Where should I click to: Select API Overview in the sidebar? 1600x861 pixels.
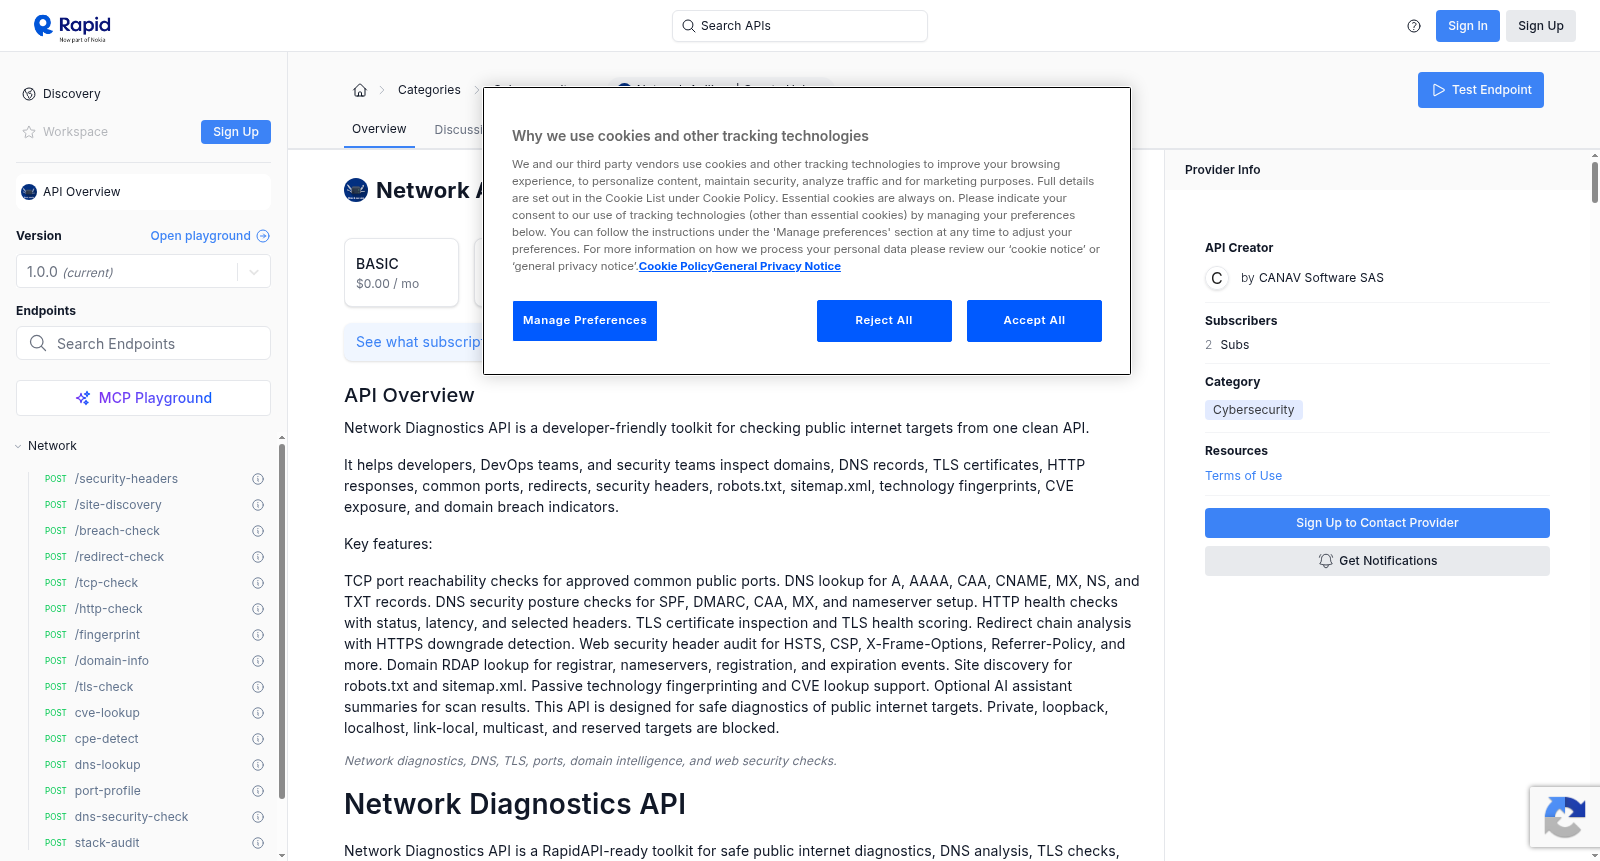point(143,192)
